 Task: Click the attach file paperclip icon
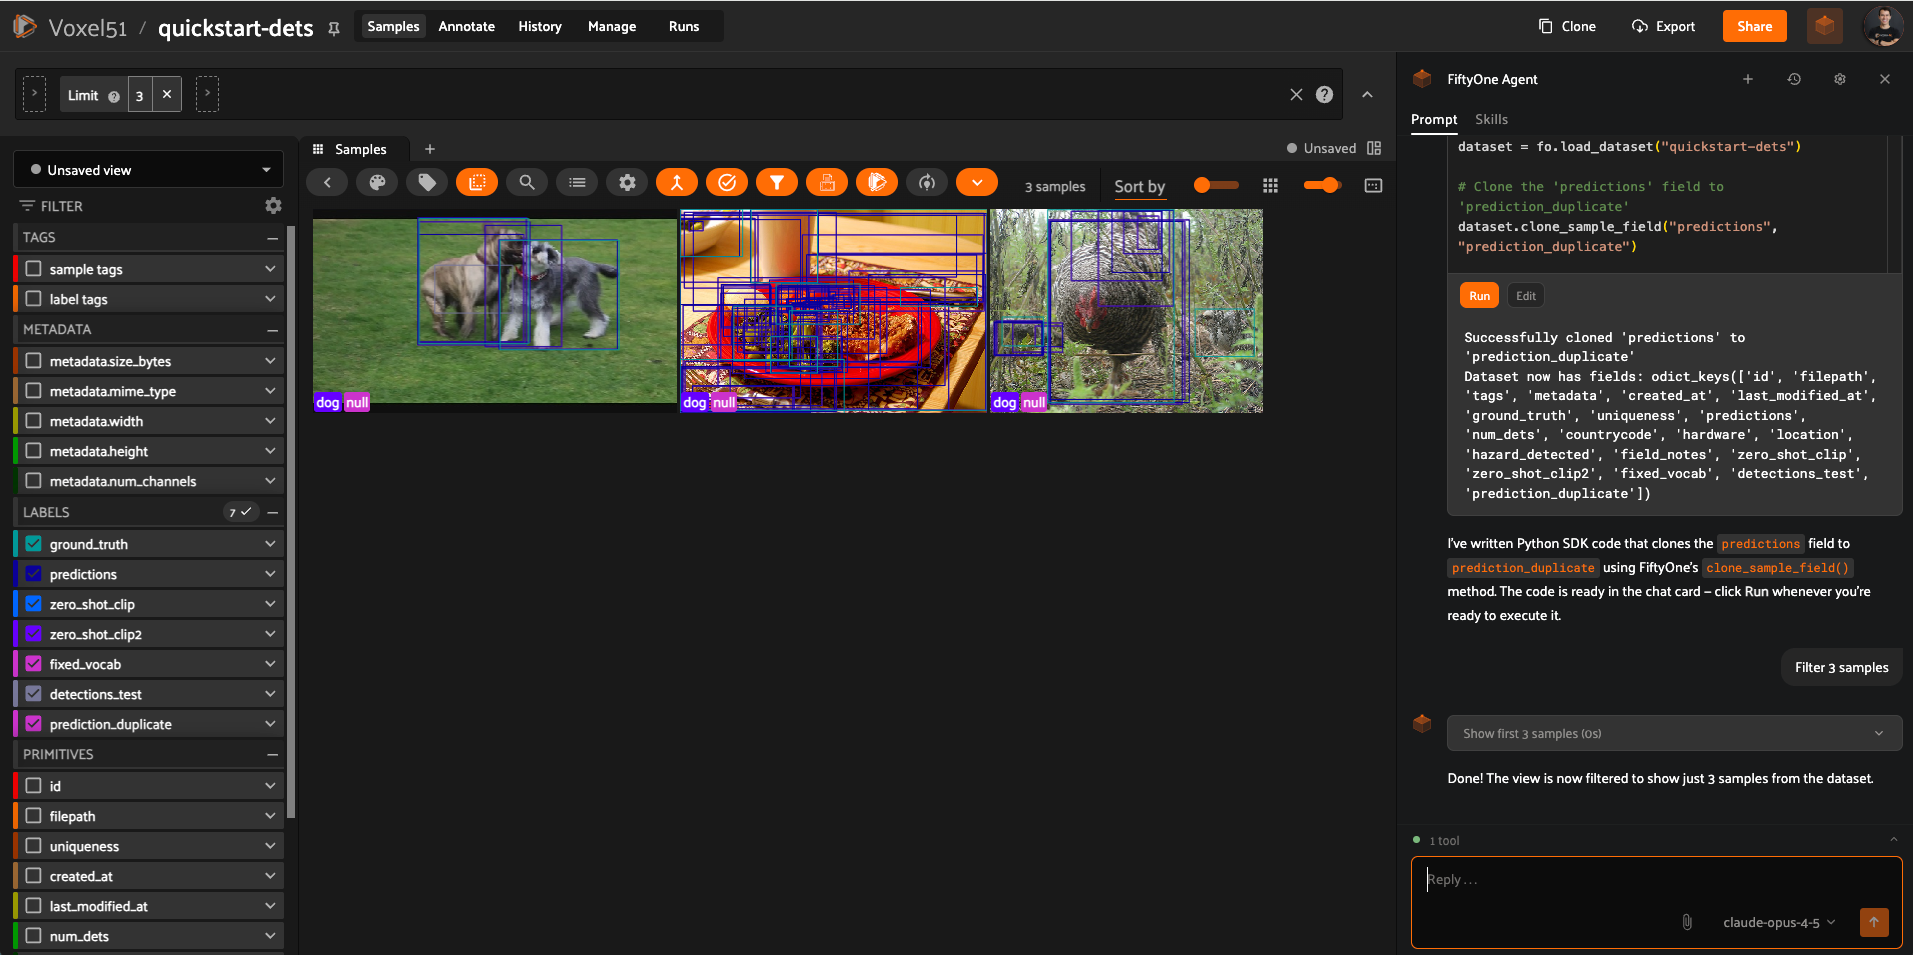tap(1687, 922)
